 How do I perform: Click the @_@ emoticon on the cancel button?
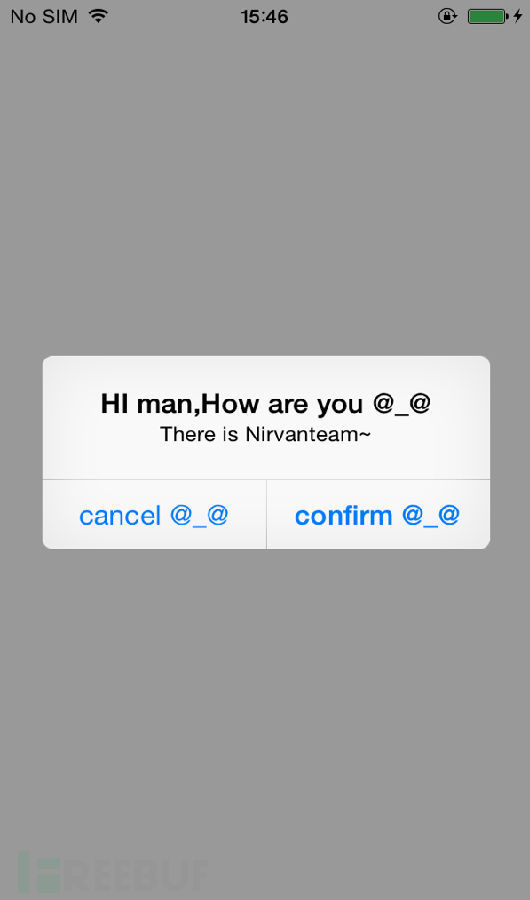point(199,515)
